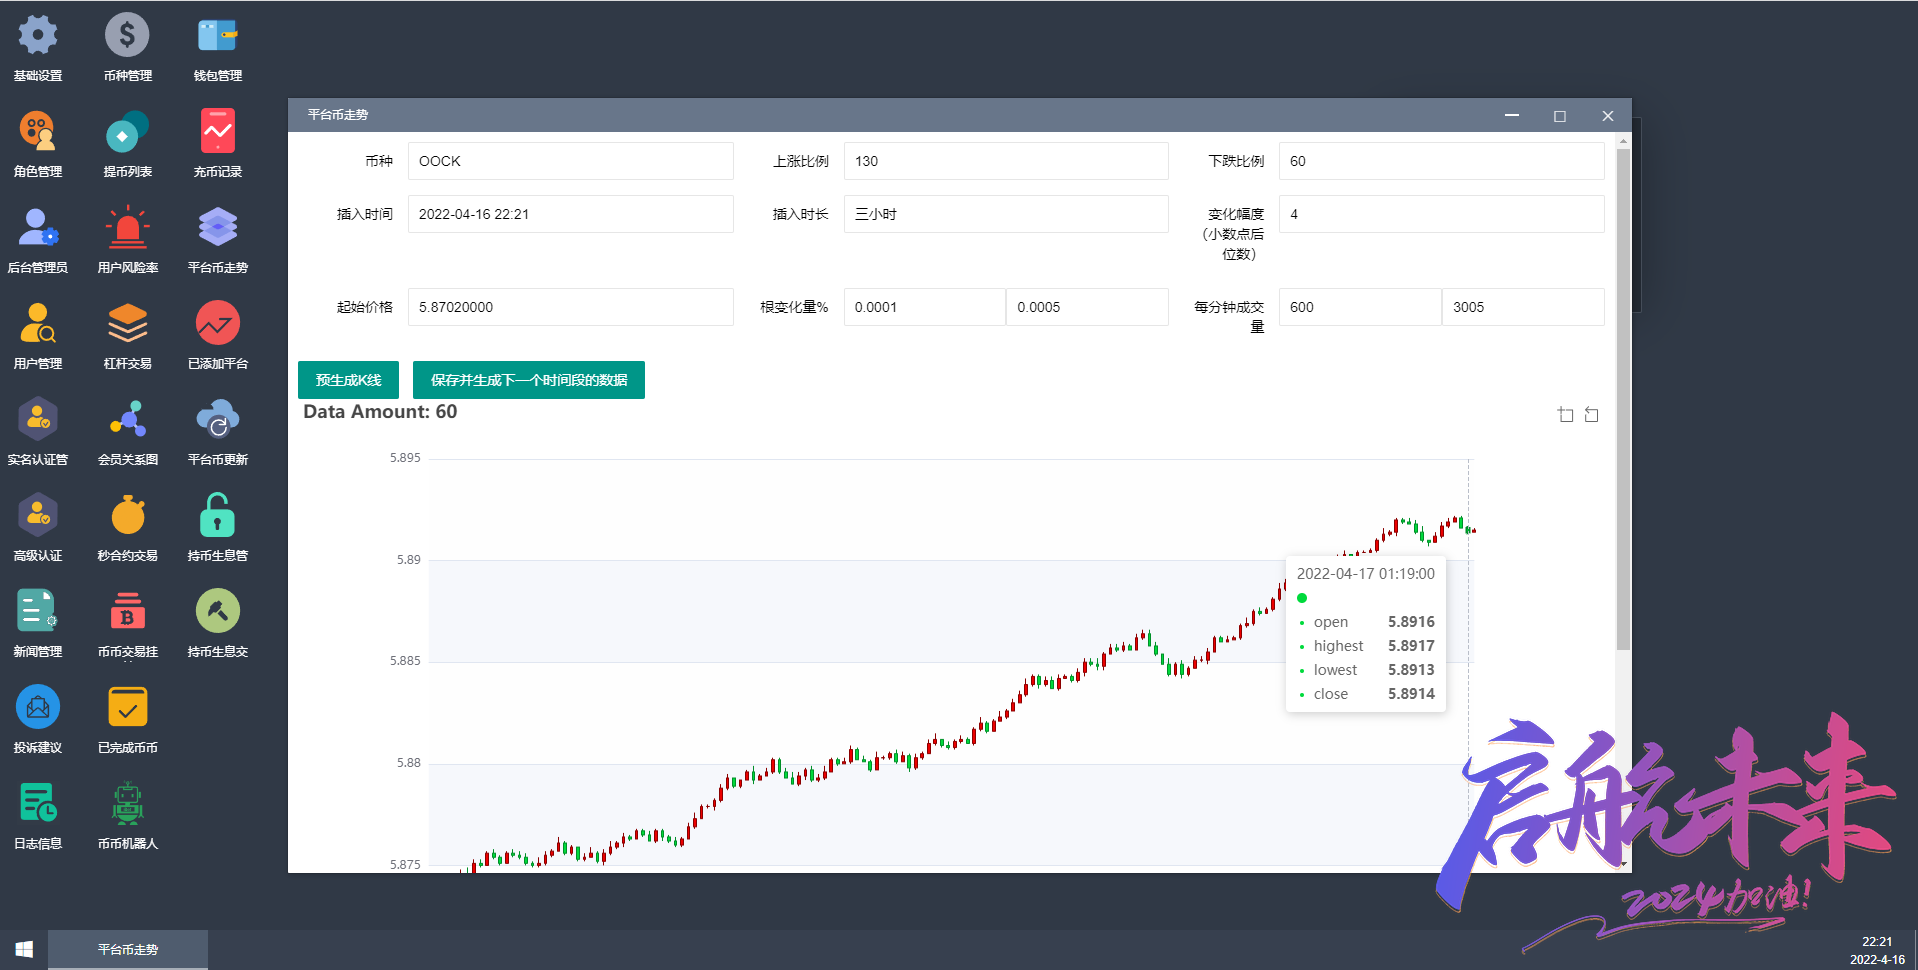Open the 插入时长 dropdown showing 三小时
This screenshot has width=1918, height=970.
coord(1006,214)
